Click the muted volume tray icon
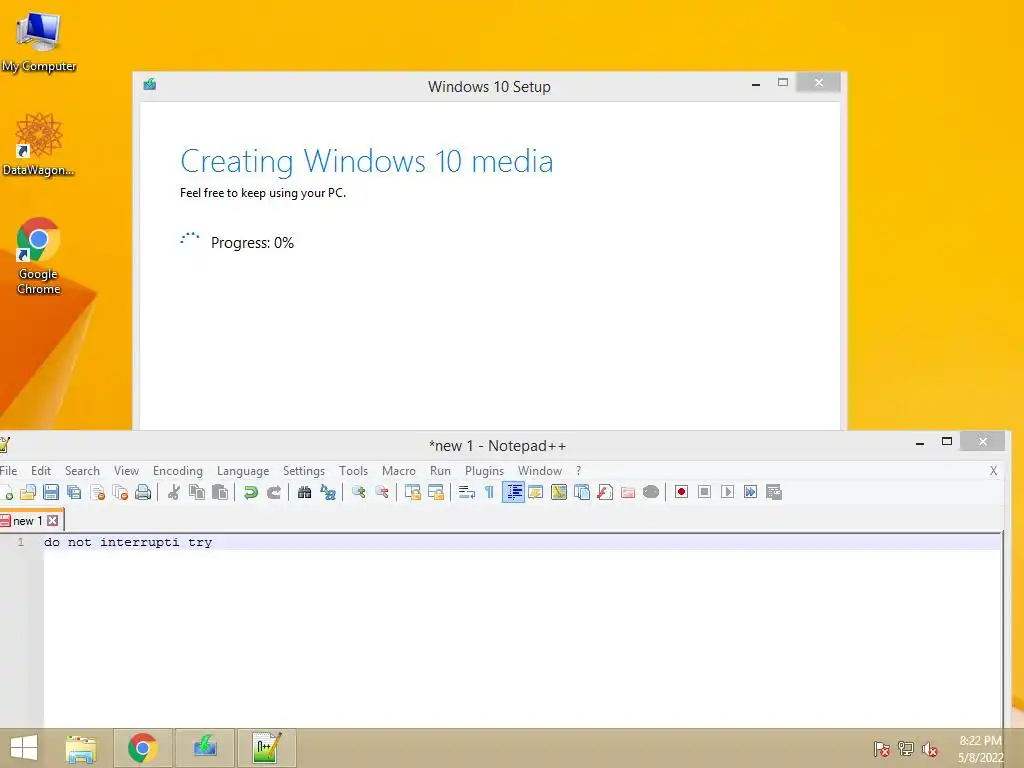1024x768 pixels. tap(929, 749)
